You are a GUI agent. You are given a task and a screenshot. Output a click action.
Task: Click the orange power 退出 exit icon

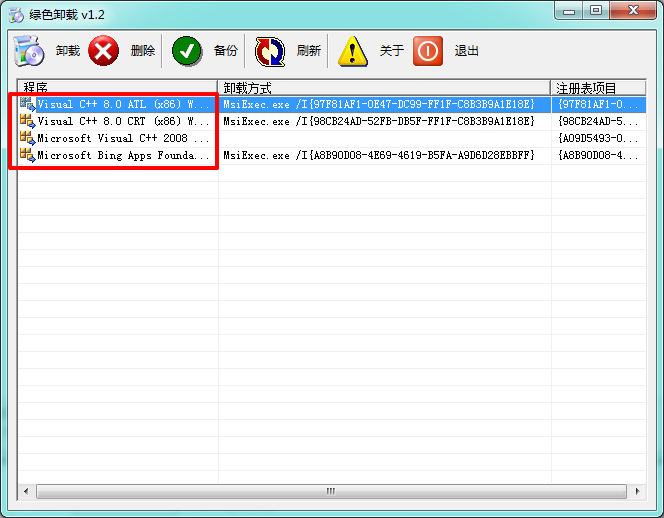point(428,51)
